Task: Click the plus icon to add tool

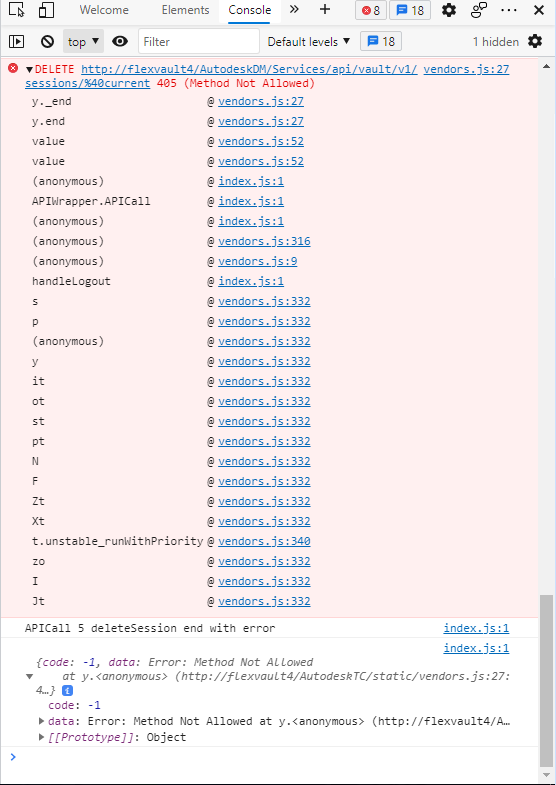Action: click(325, 10)
